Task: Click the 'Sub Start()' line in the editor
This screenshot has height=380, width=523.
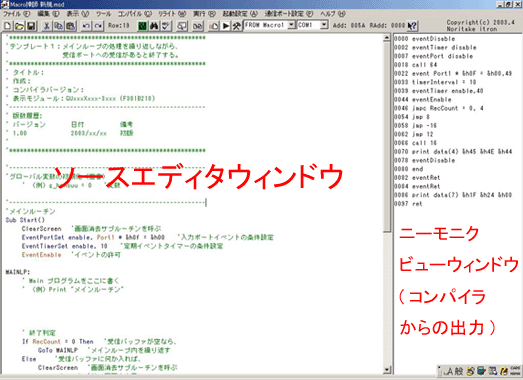Action: pos(25,220)
